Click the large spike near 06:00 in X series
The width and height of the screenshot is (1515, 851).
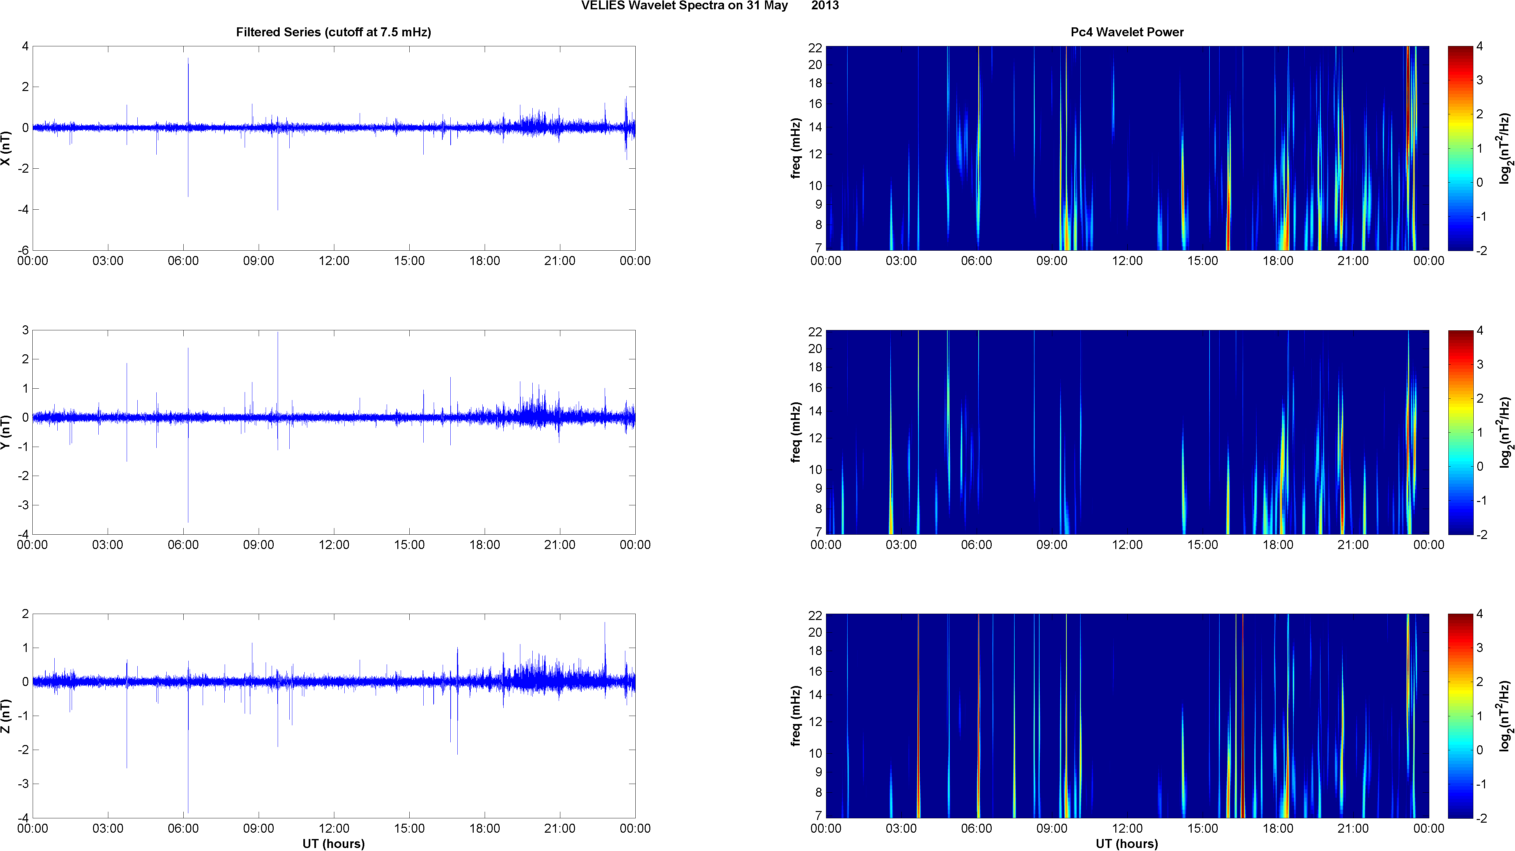[x=188, y=127]
